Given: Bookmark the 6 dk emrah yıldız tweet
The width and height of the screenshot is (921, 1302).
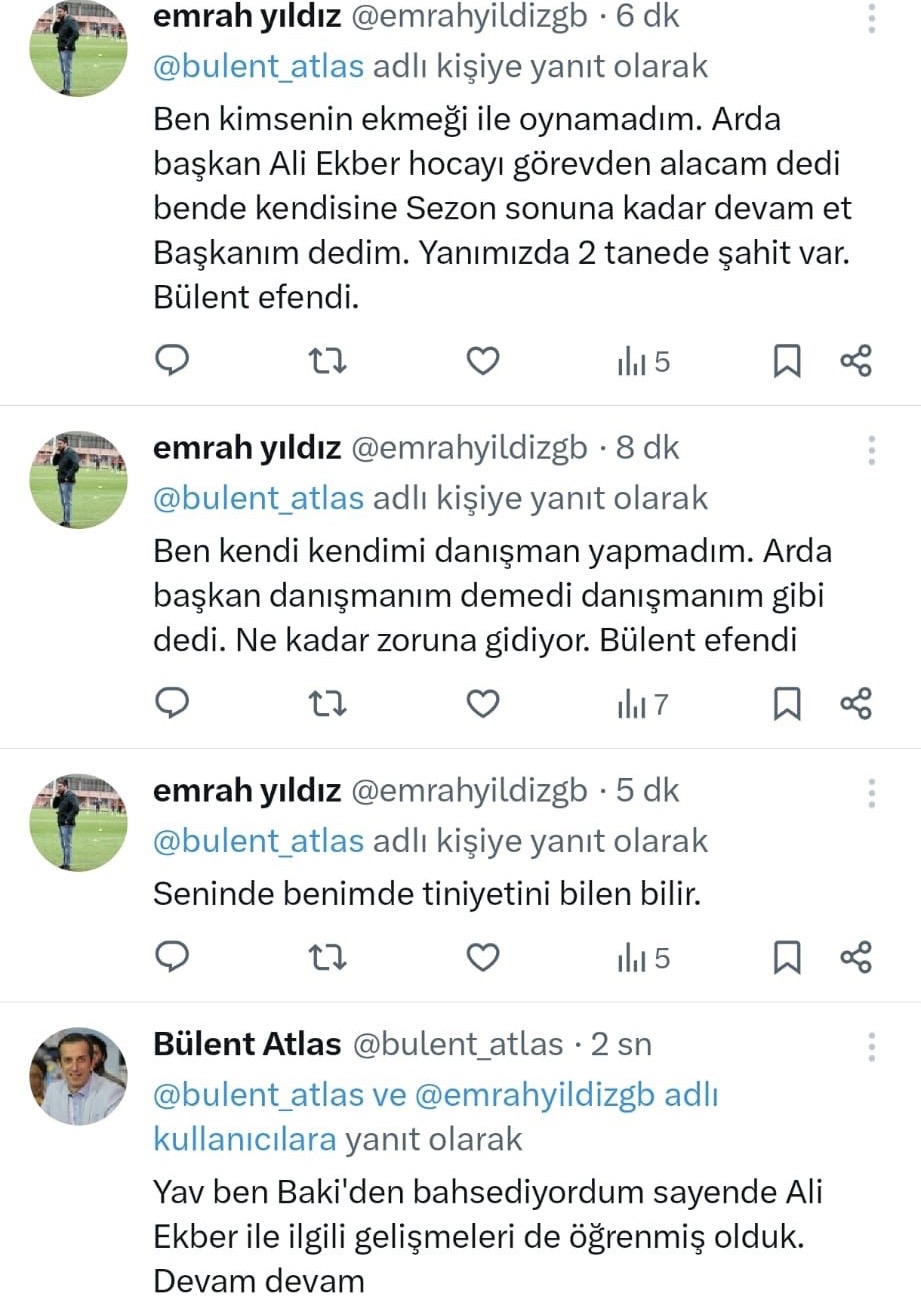Looking at the screenshot, I should (787, 361).
